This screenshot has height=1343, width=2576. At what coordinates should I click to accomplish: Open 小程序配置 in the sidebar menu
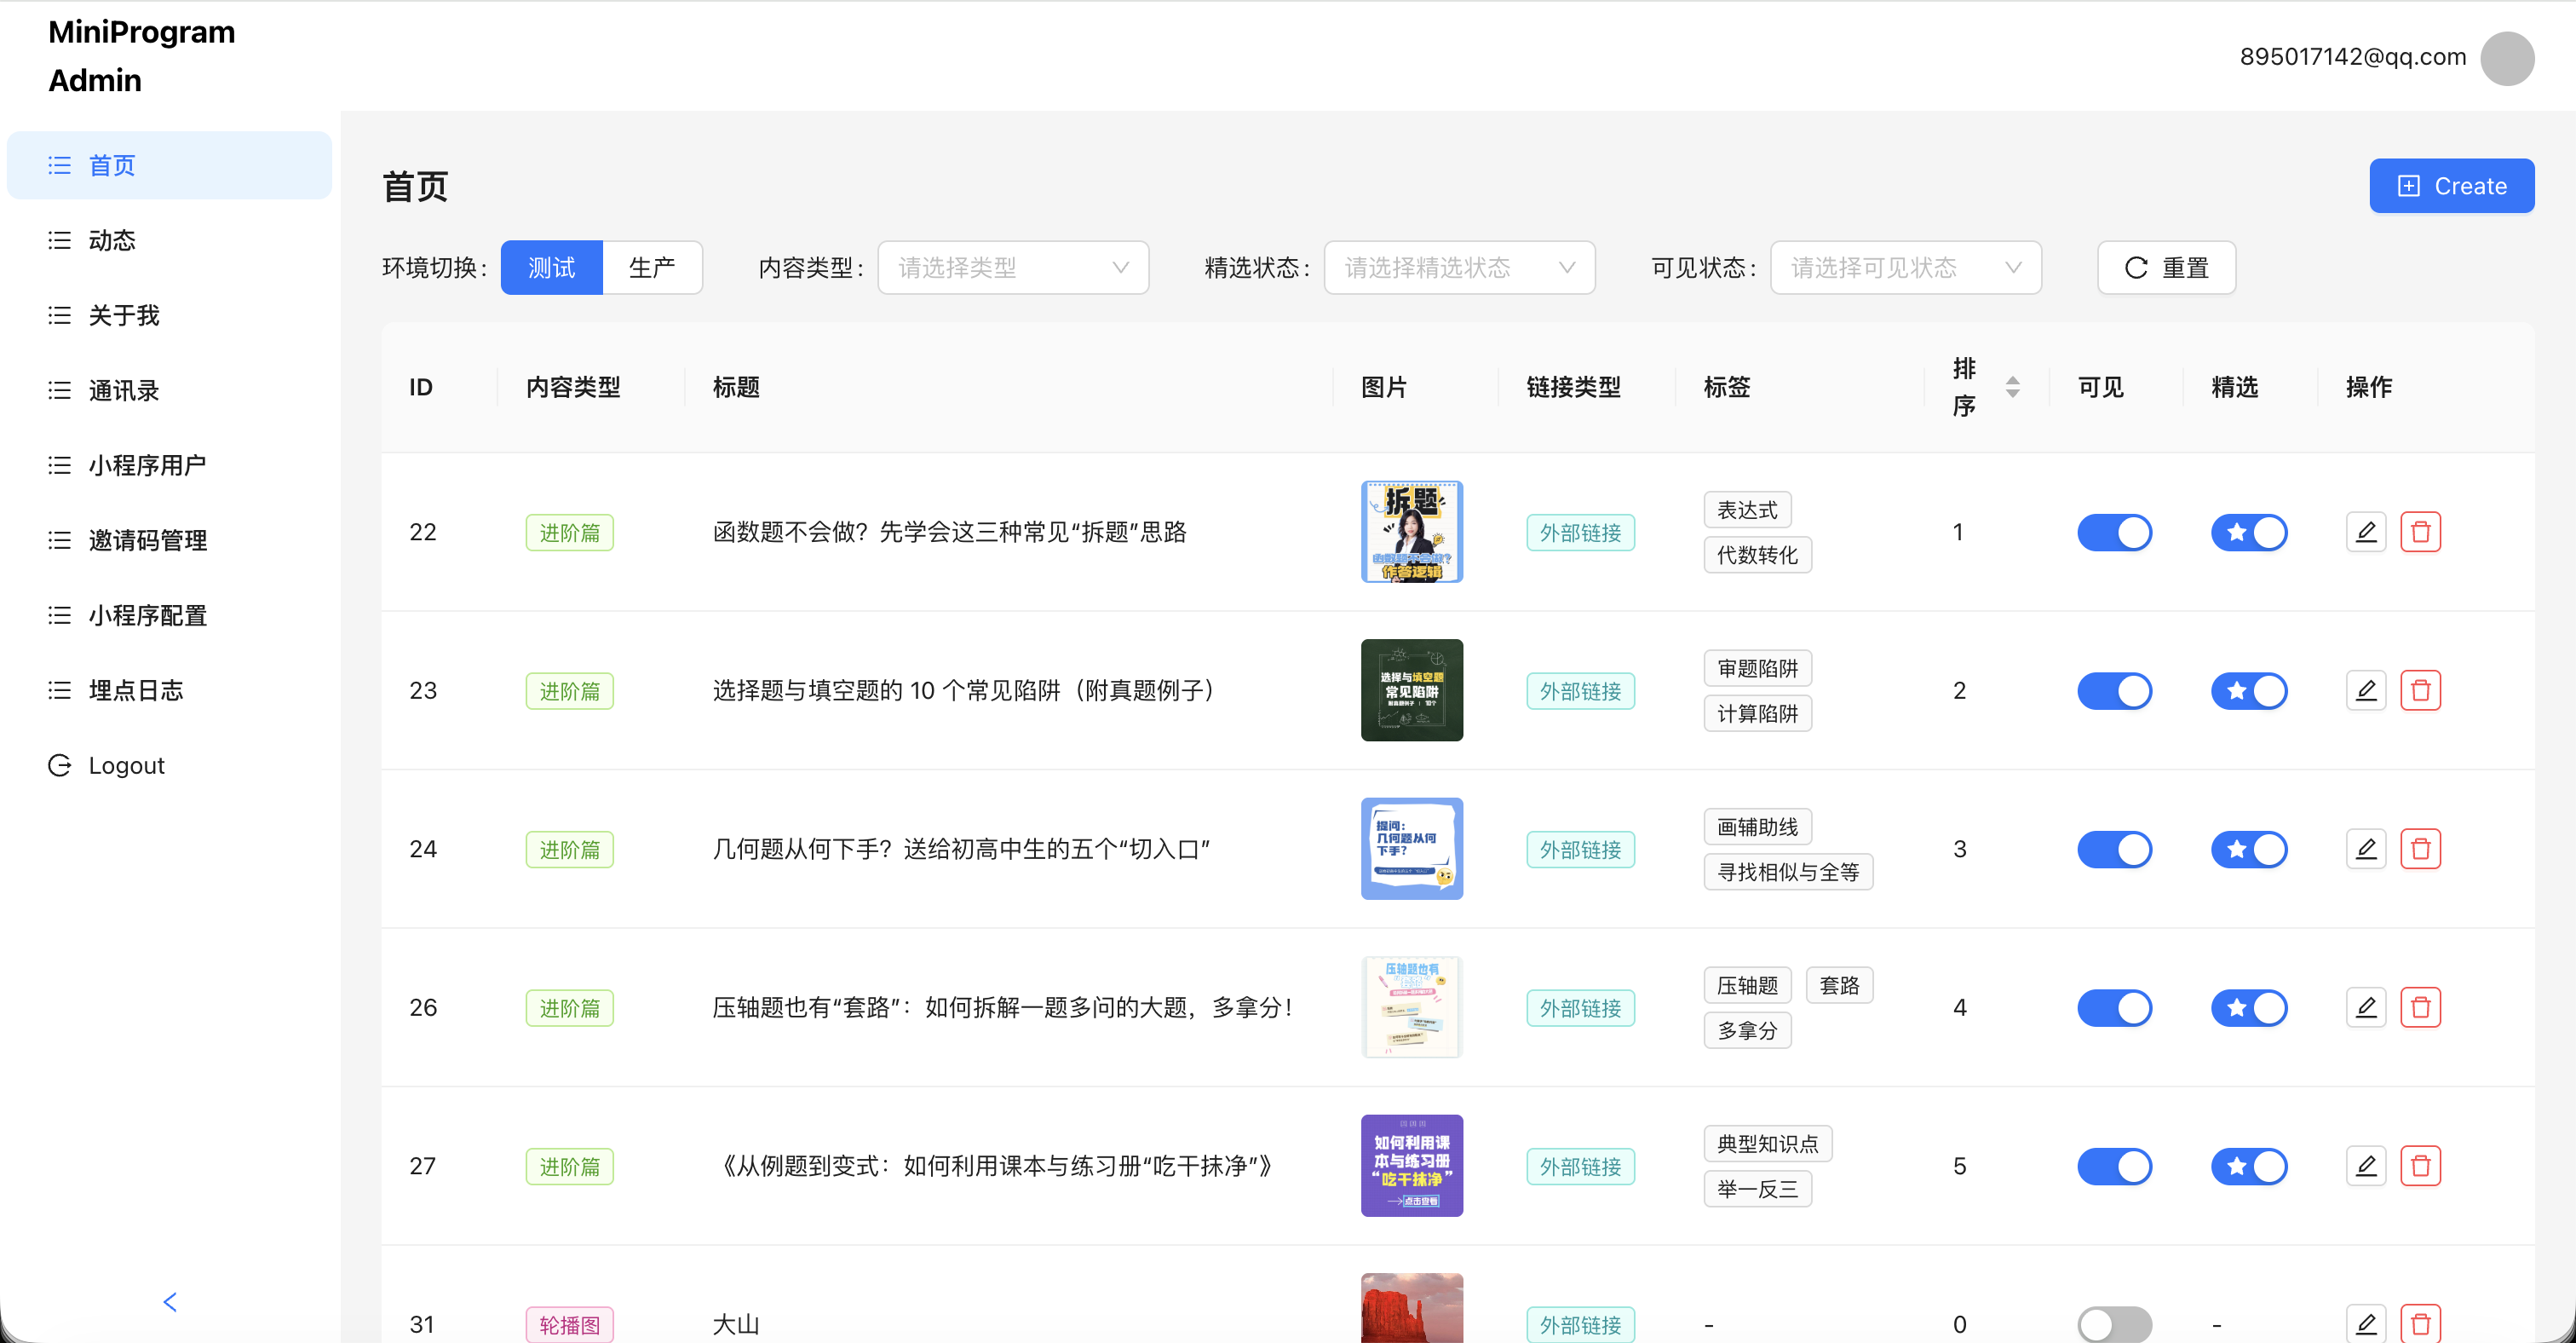coord(147,615)
